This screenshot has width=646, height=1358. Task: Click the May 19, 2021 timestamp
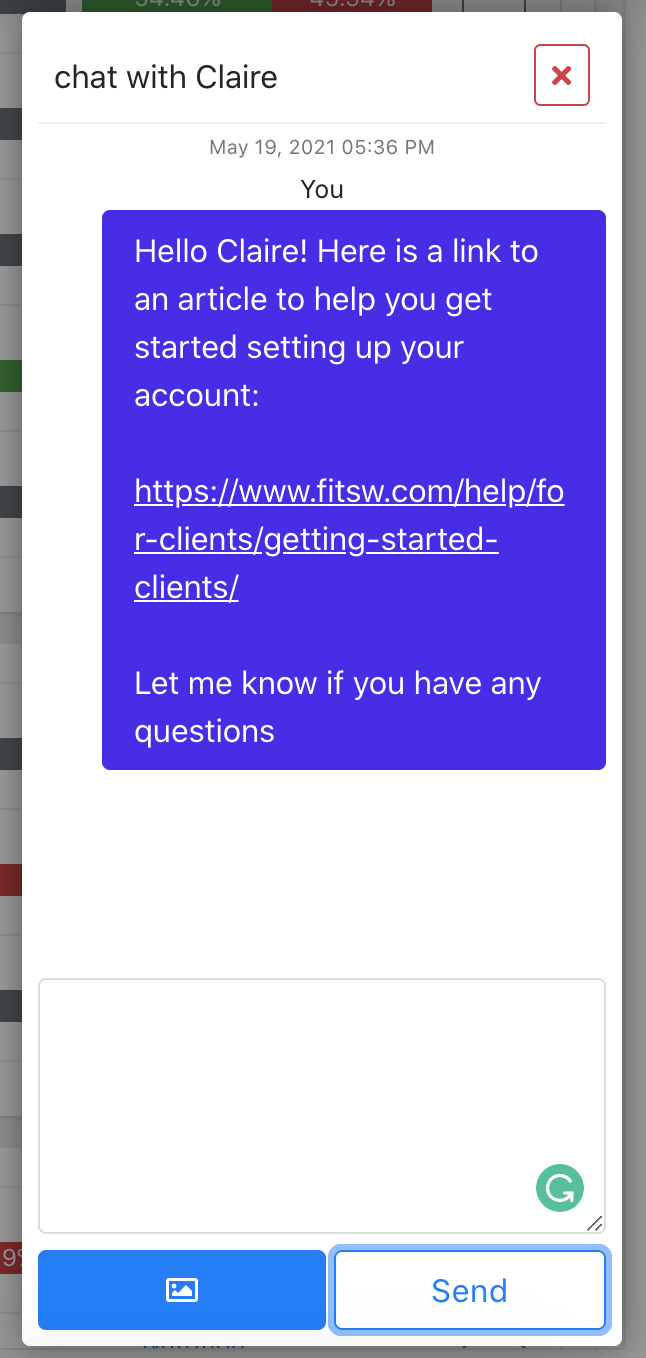(x=321, y=147)
